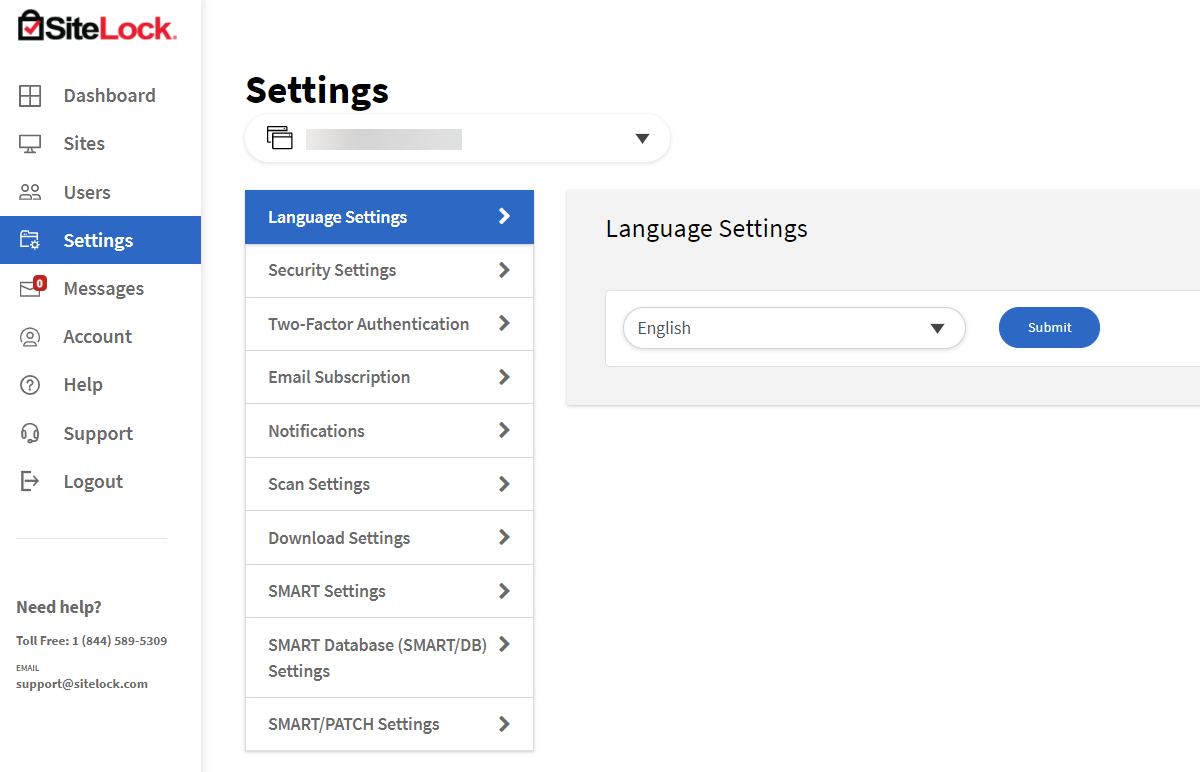The height and width of the screenshot is (772, 1200).
Task: Select the Language Settings tab label
Action: click(x=337, y=217)
